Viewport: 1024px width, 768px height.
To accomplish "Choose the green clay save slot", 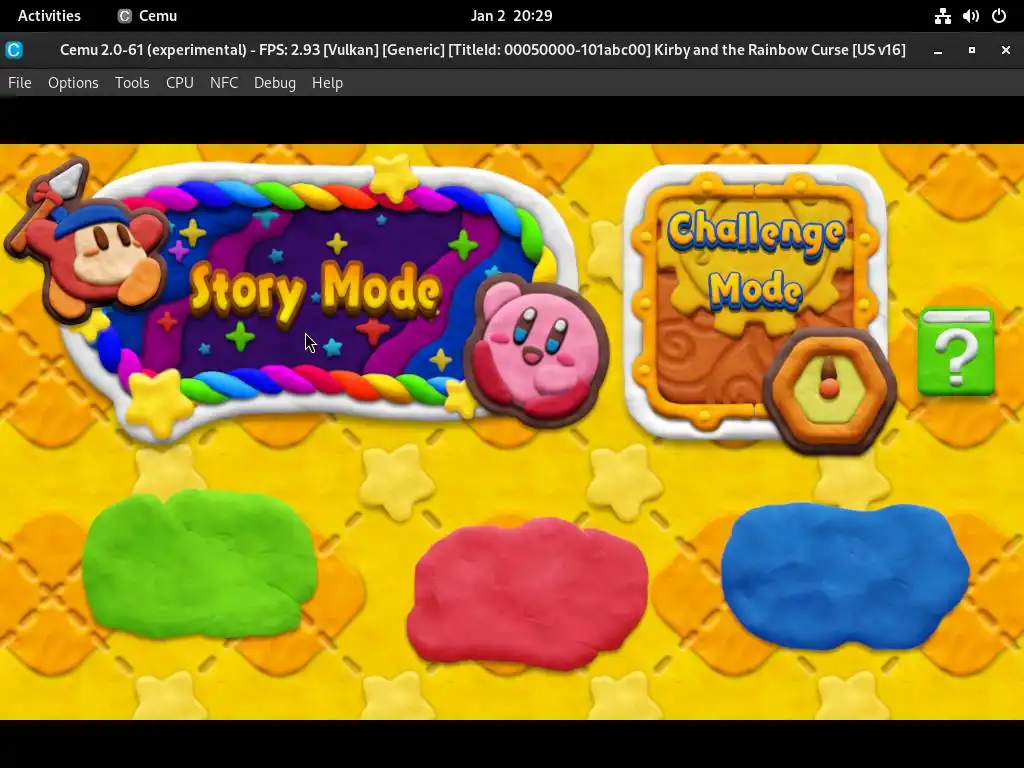I will pyautogui.click(x=199, y=565).
